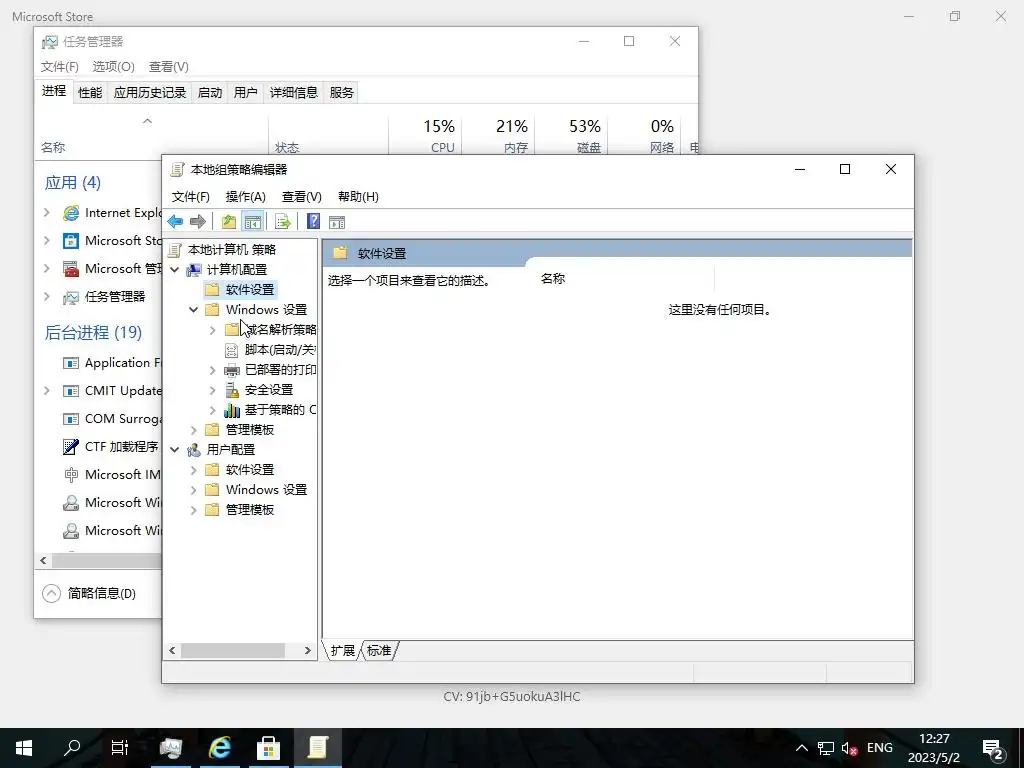Expand the 已部署的打印机 node
The image size is (1024, 768).
click(212, 370)
